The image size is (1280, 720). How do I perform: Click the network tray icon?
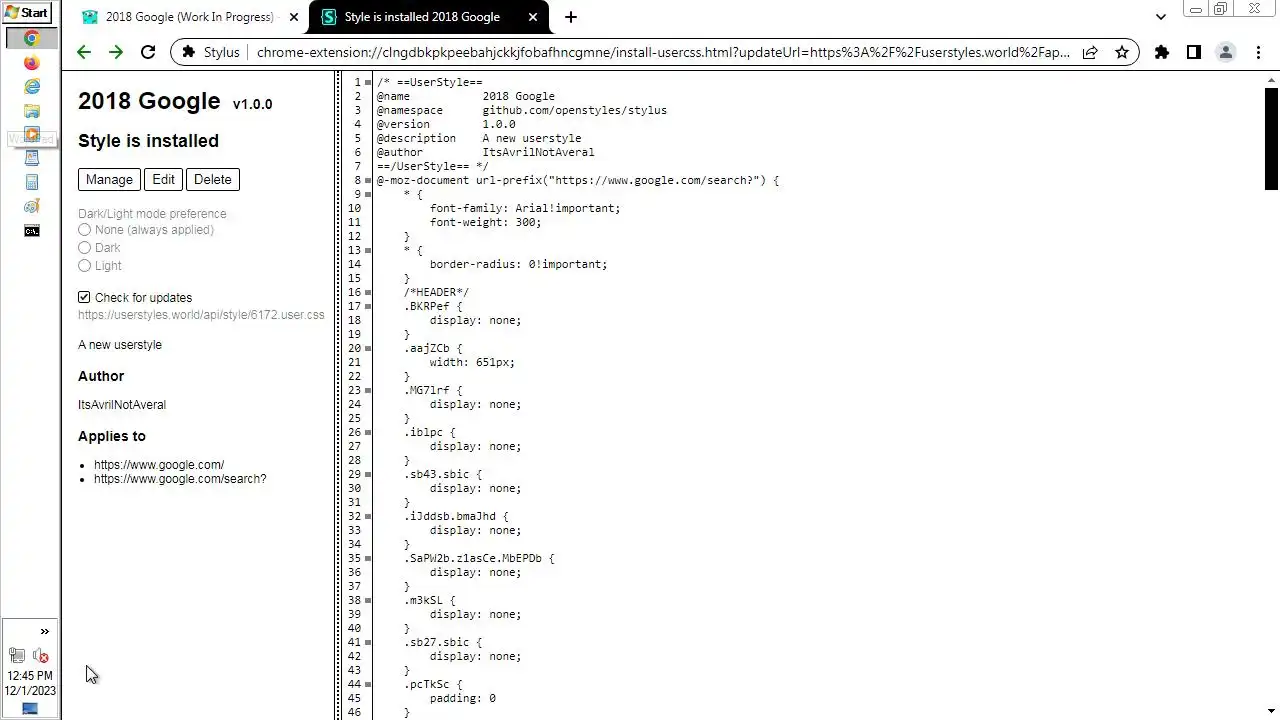click(17, 656)
